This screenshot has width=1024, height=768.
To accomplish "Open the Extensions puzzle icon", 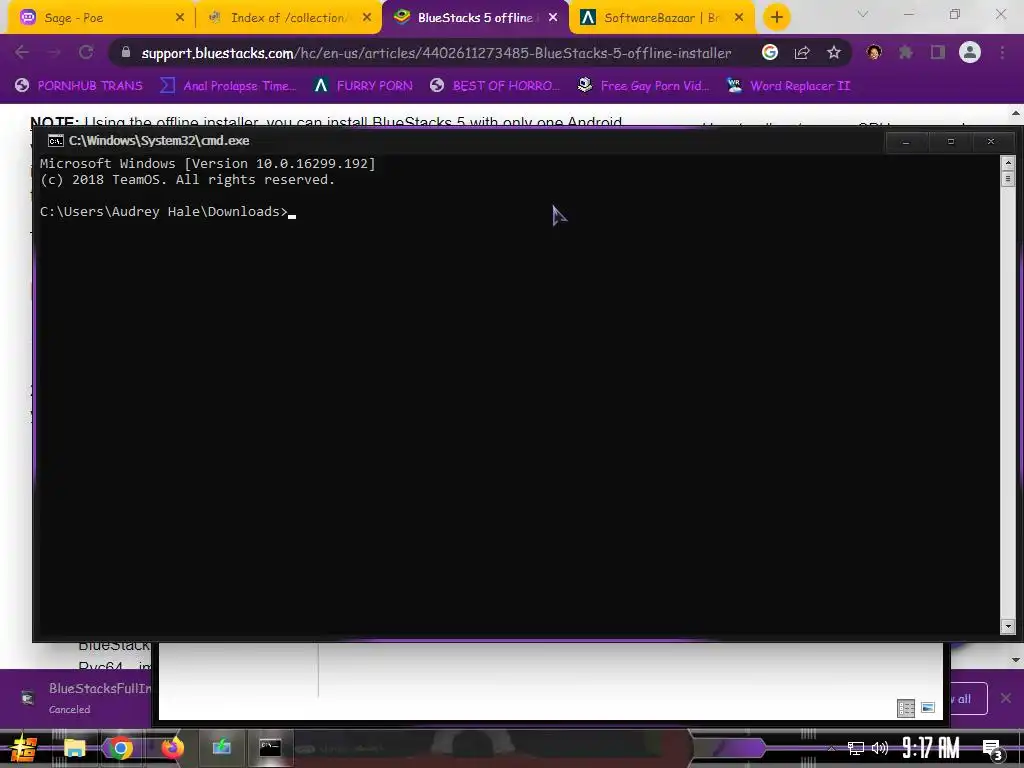I will (x=906, y=52).
